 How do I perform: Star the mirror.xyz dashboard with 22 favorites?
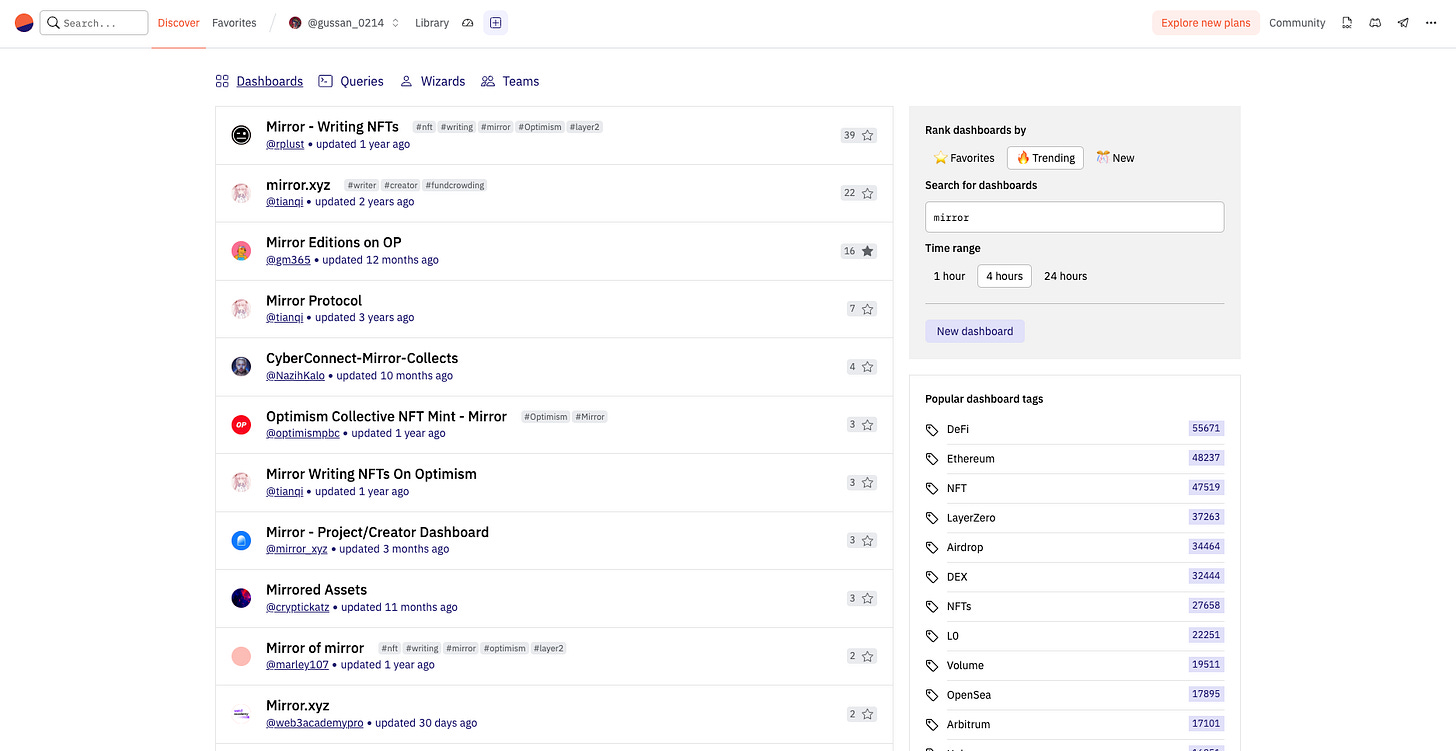click(868, 193)
